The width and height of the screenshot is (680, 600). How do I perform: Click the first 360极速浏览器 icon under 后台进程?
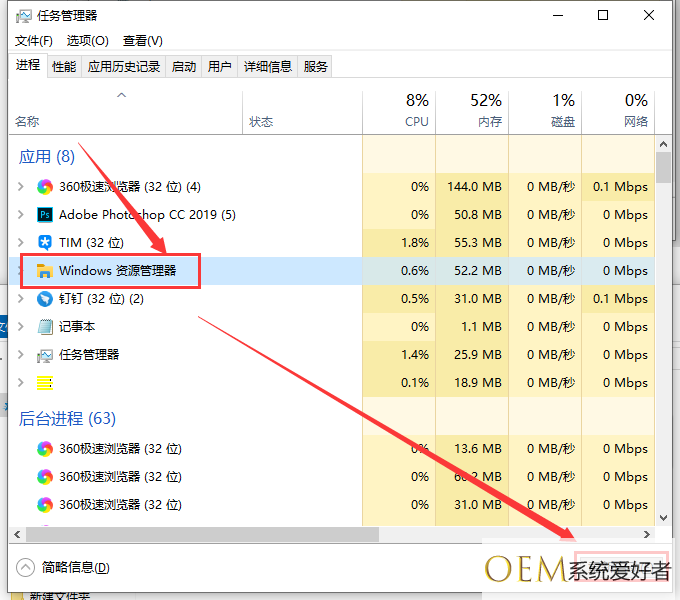coord(45,449)
